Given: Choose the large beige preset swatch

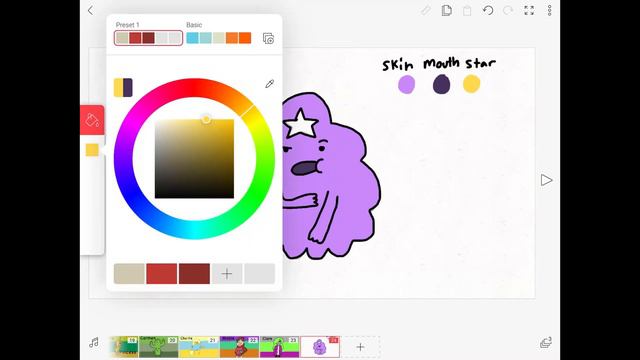Looking at the screenshot, I should 129,273.
